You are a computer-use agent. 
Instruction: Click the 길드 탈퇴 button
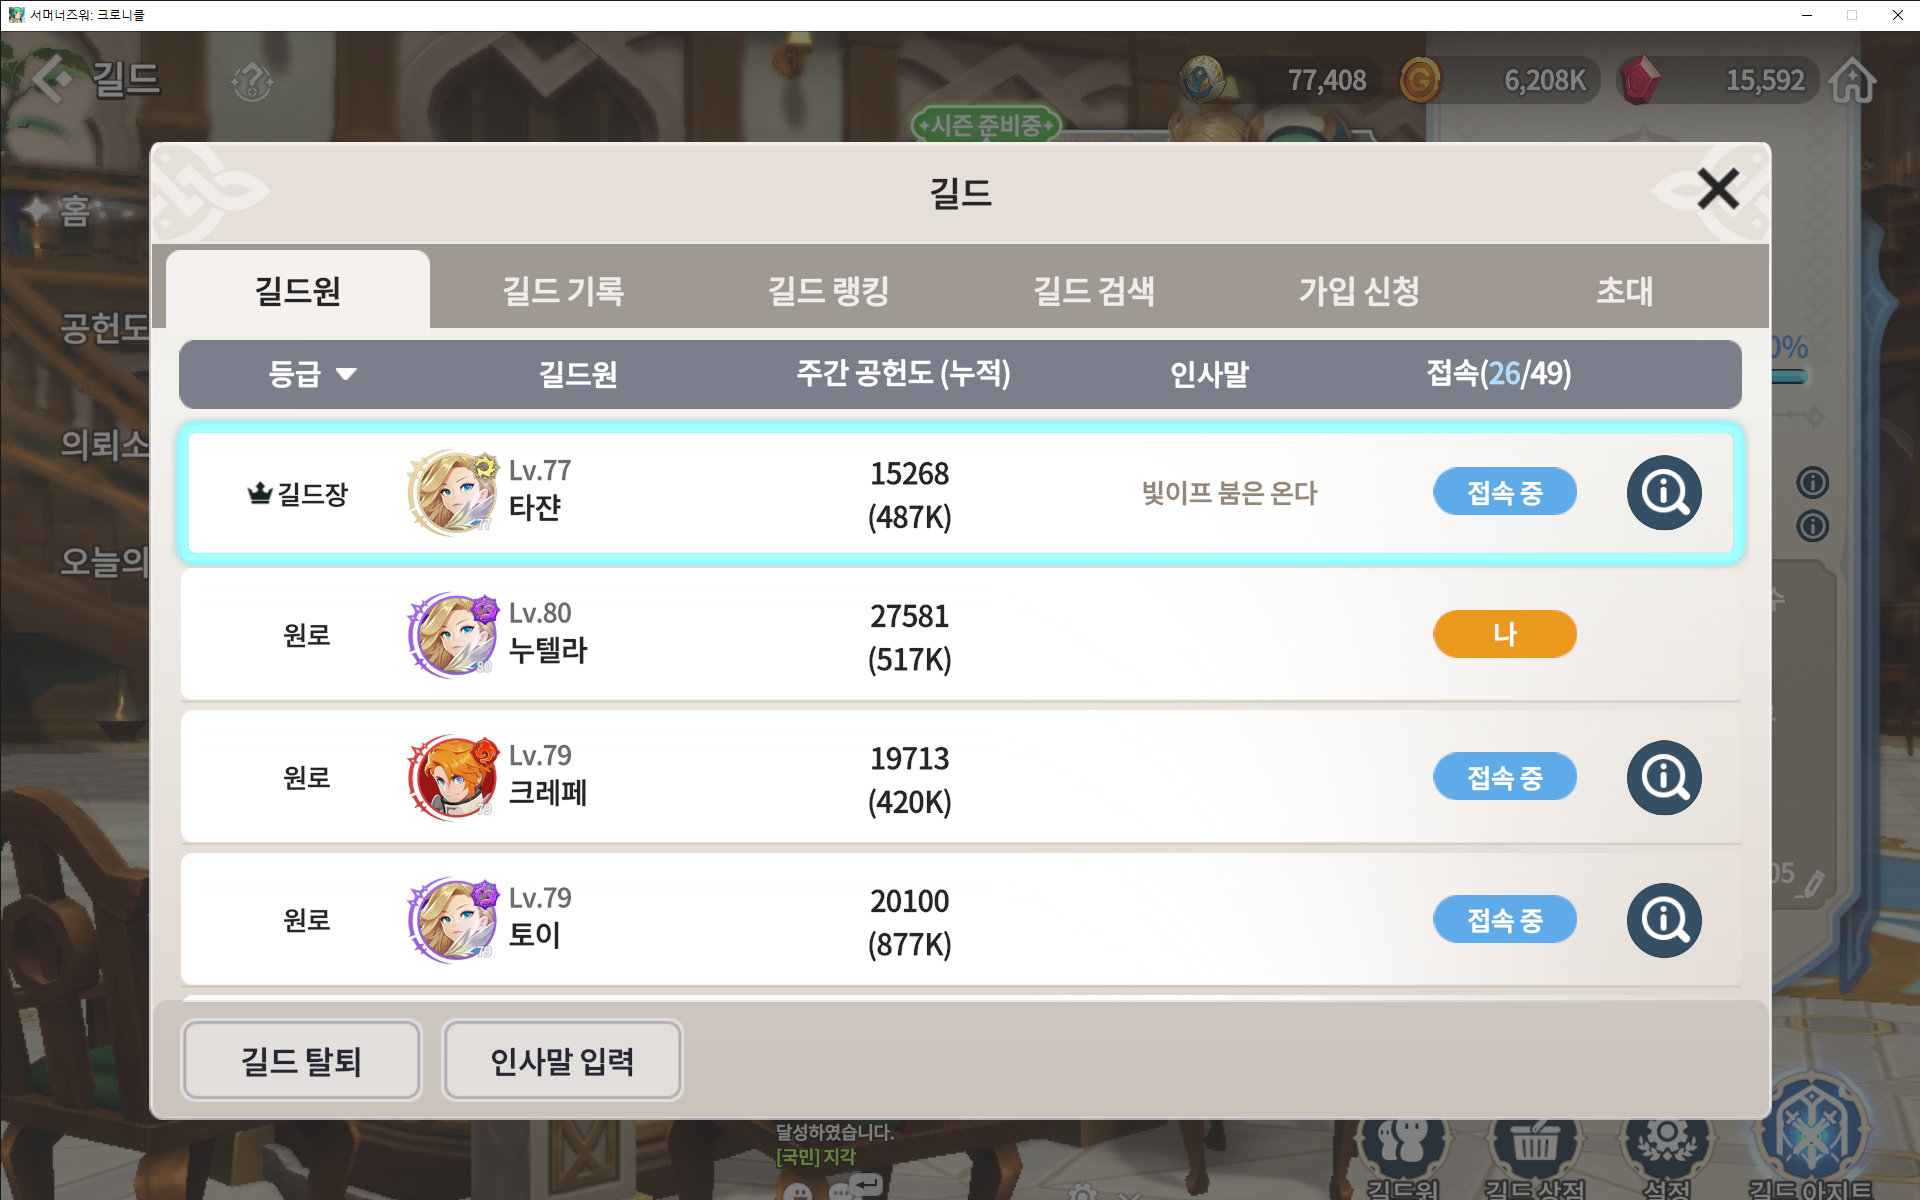coord(301,1060)
